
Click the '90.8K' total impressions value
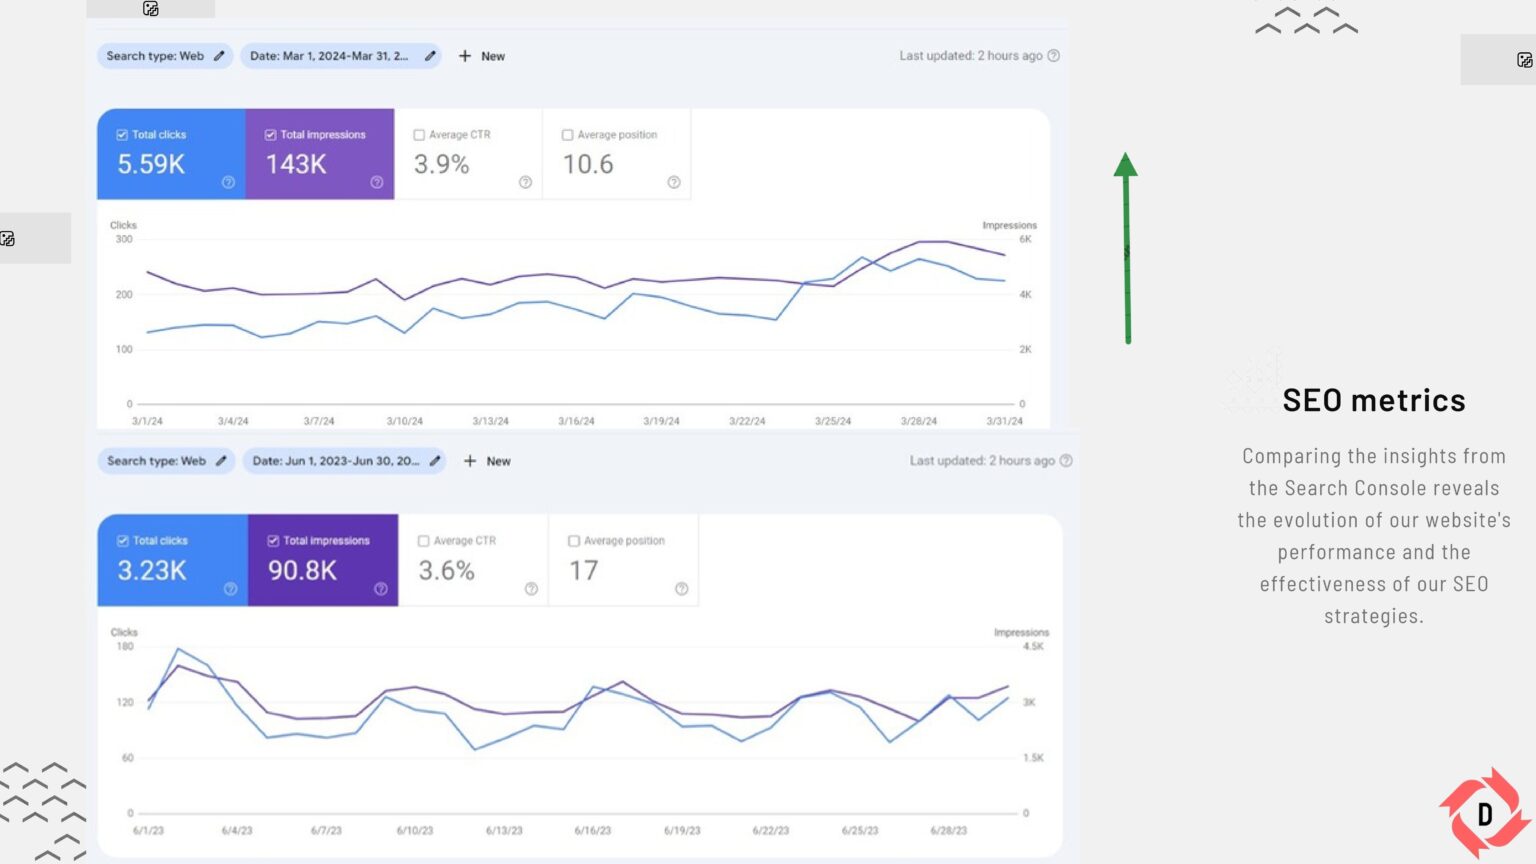point(302,571)
